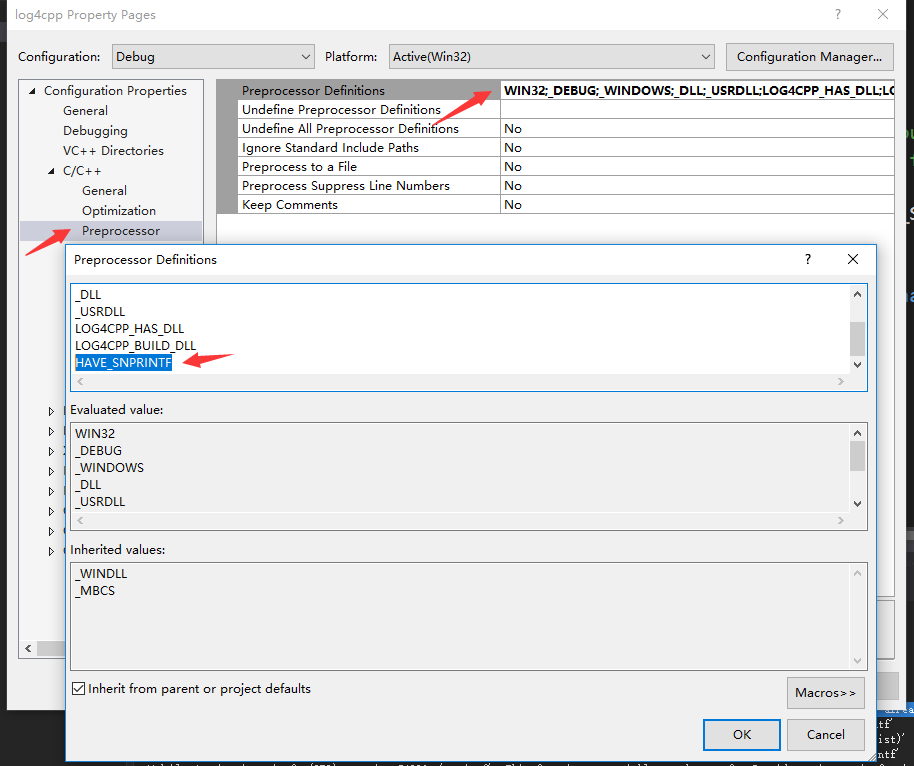Viewport: 914px width, 766px height.
Task: Collapse the C/C++ tree node
Action: 51,171
